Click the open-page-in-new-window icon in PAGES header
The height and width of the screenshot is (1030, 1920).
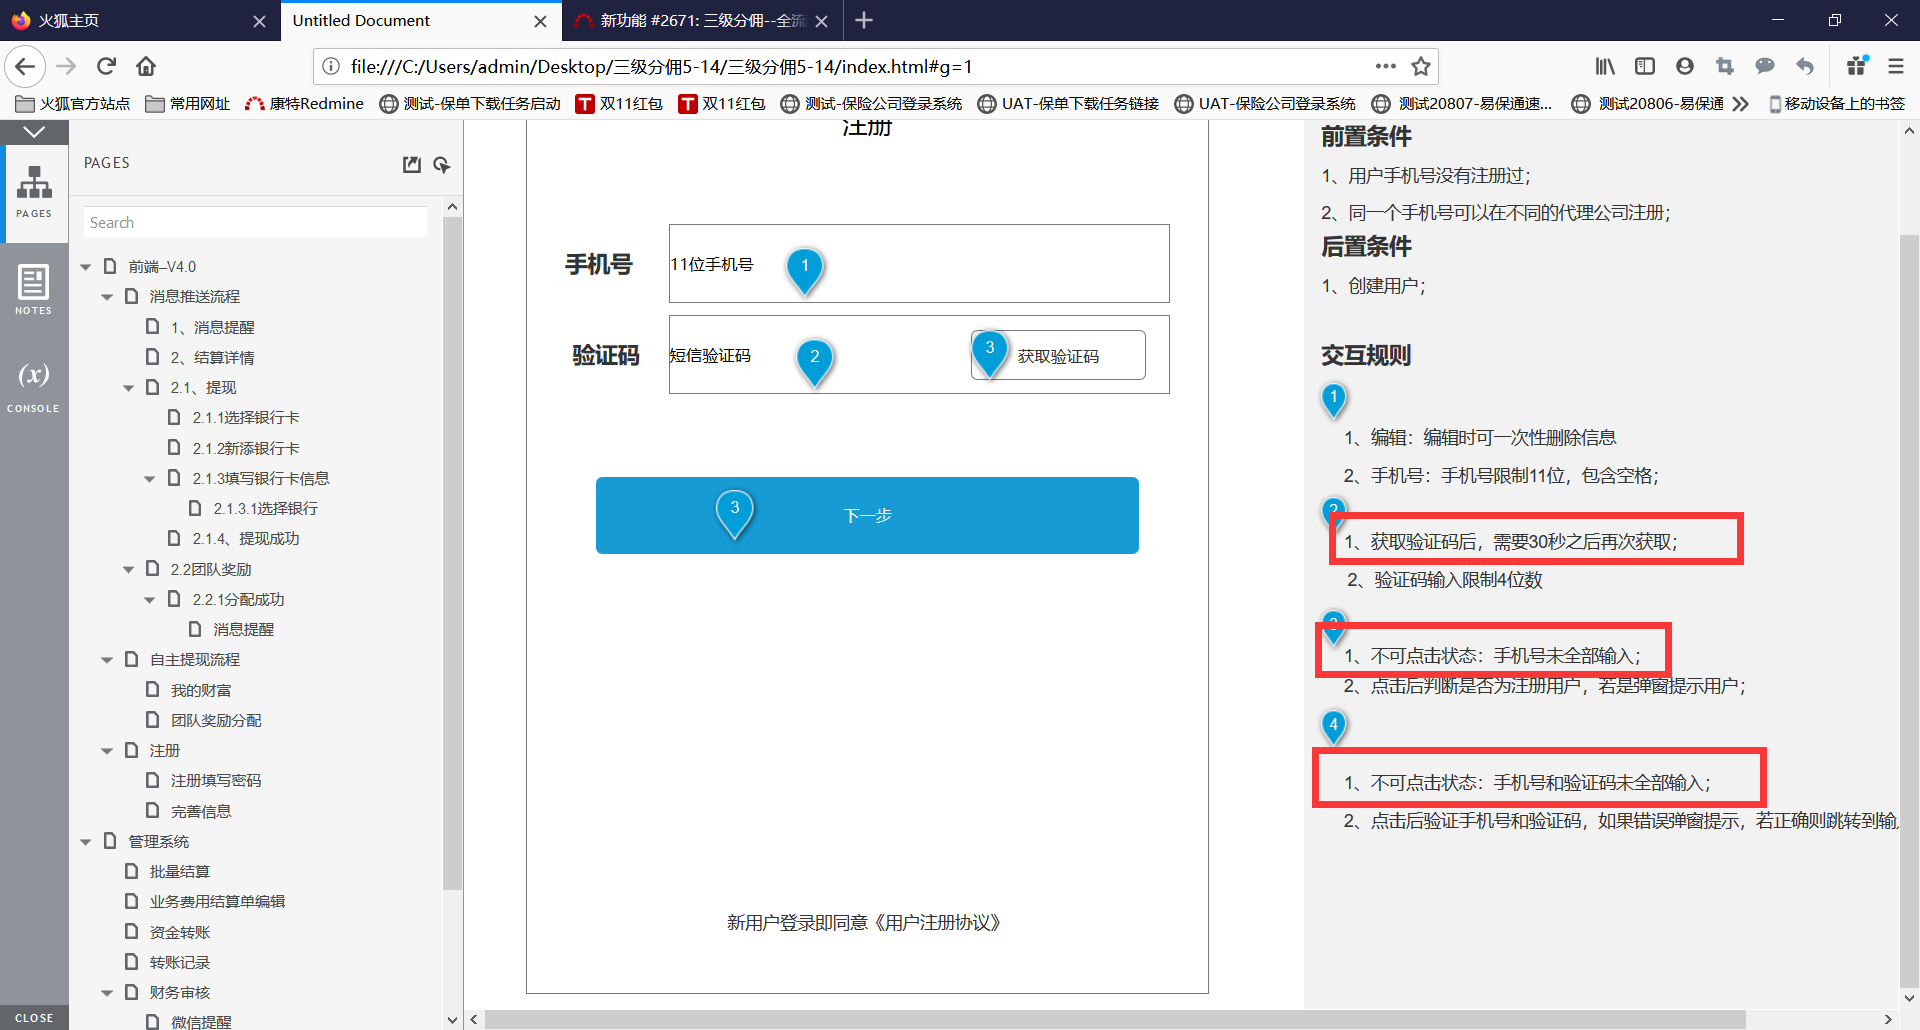(412, 164)
